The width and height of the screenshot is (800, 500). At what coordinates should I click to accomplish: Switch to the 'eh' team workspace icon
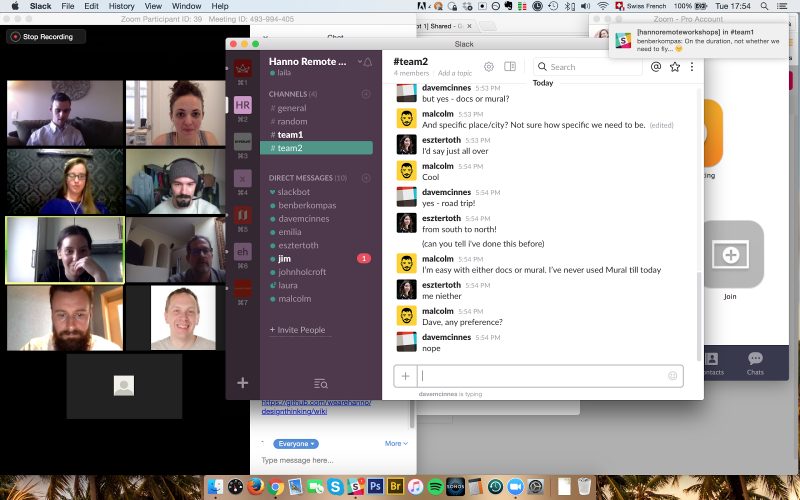[242, 252]
